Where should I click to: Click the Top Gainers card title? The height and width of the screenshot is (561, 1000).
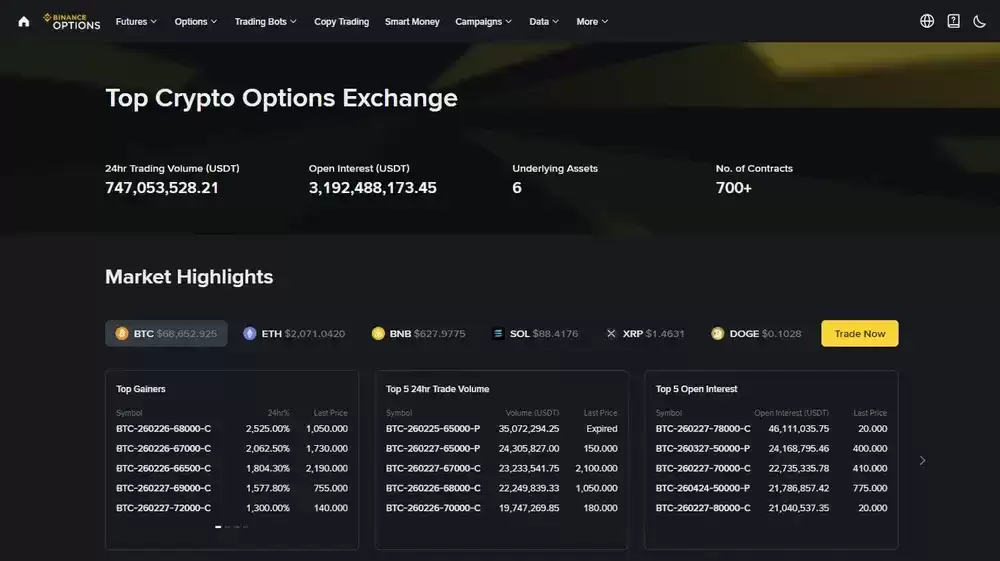point(140,389)
